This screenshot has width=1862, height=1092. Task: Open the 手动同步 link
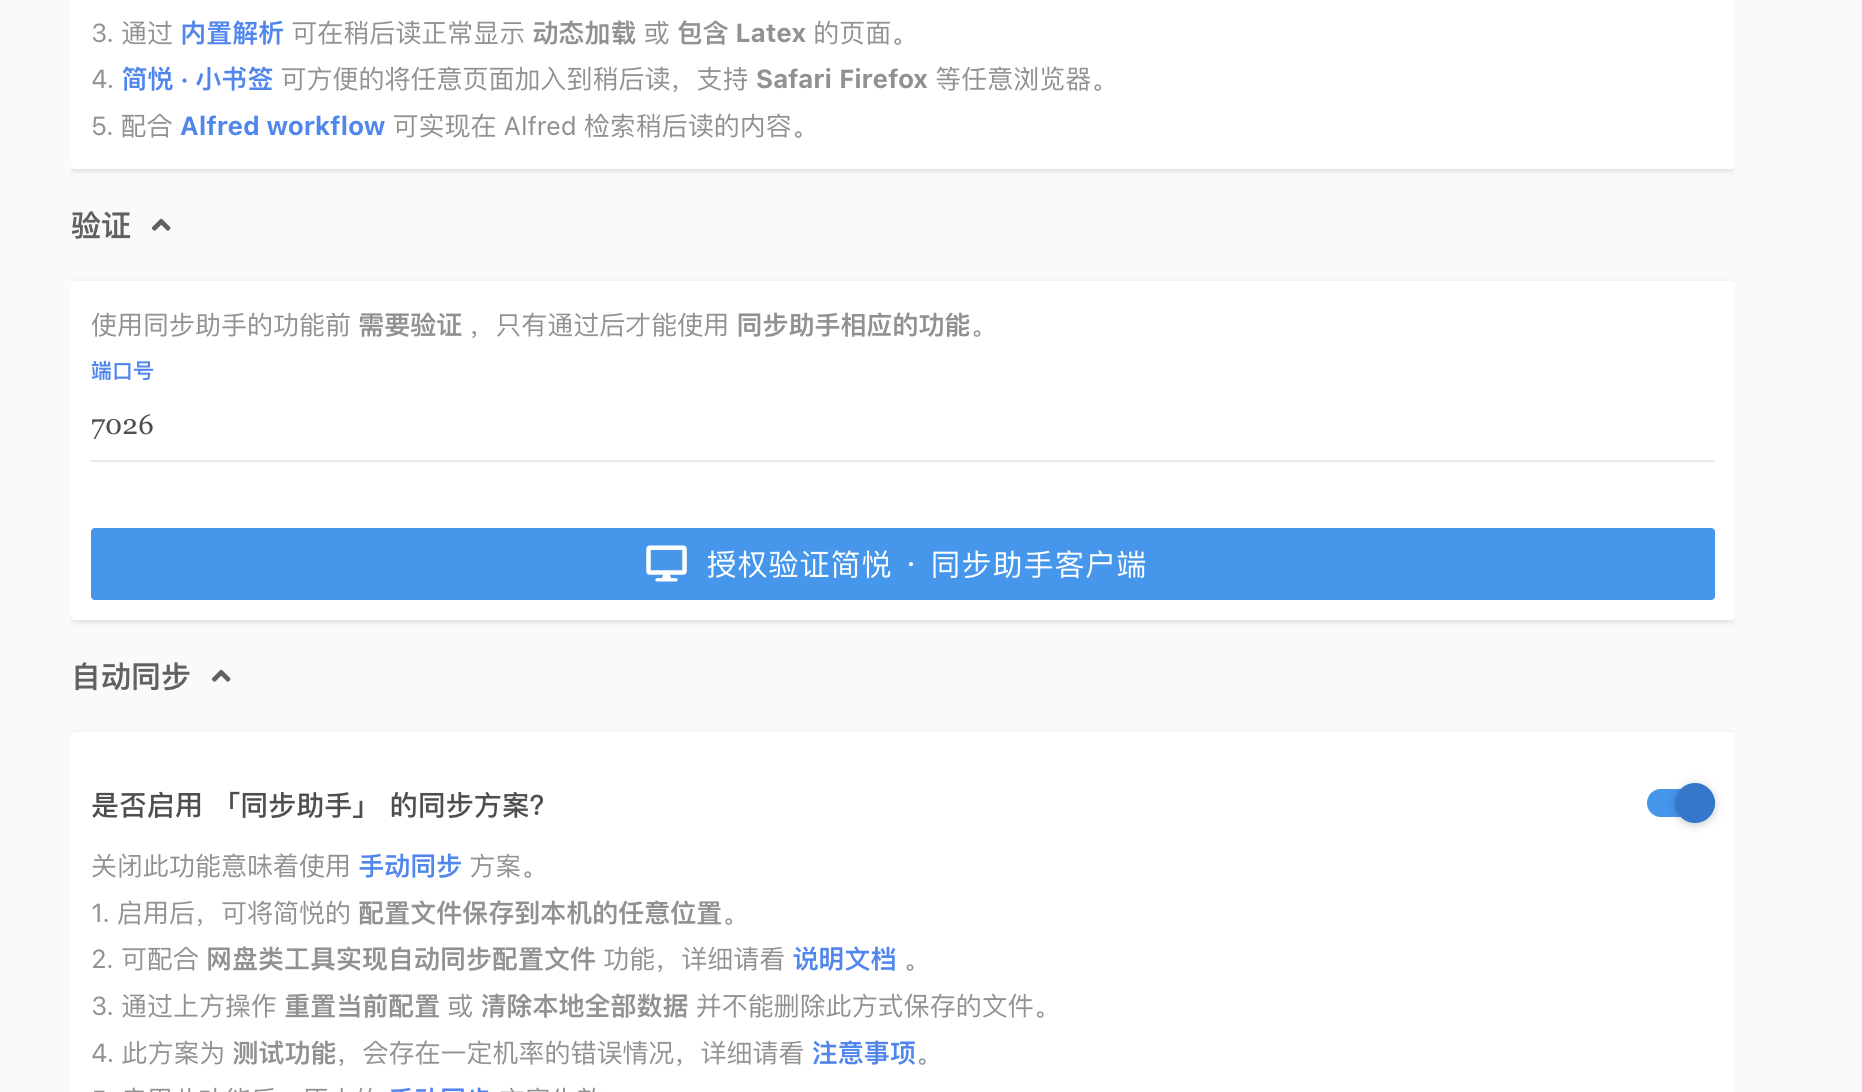409,866
